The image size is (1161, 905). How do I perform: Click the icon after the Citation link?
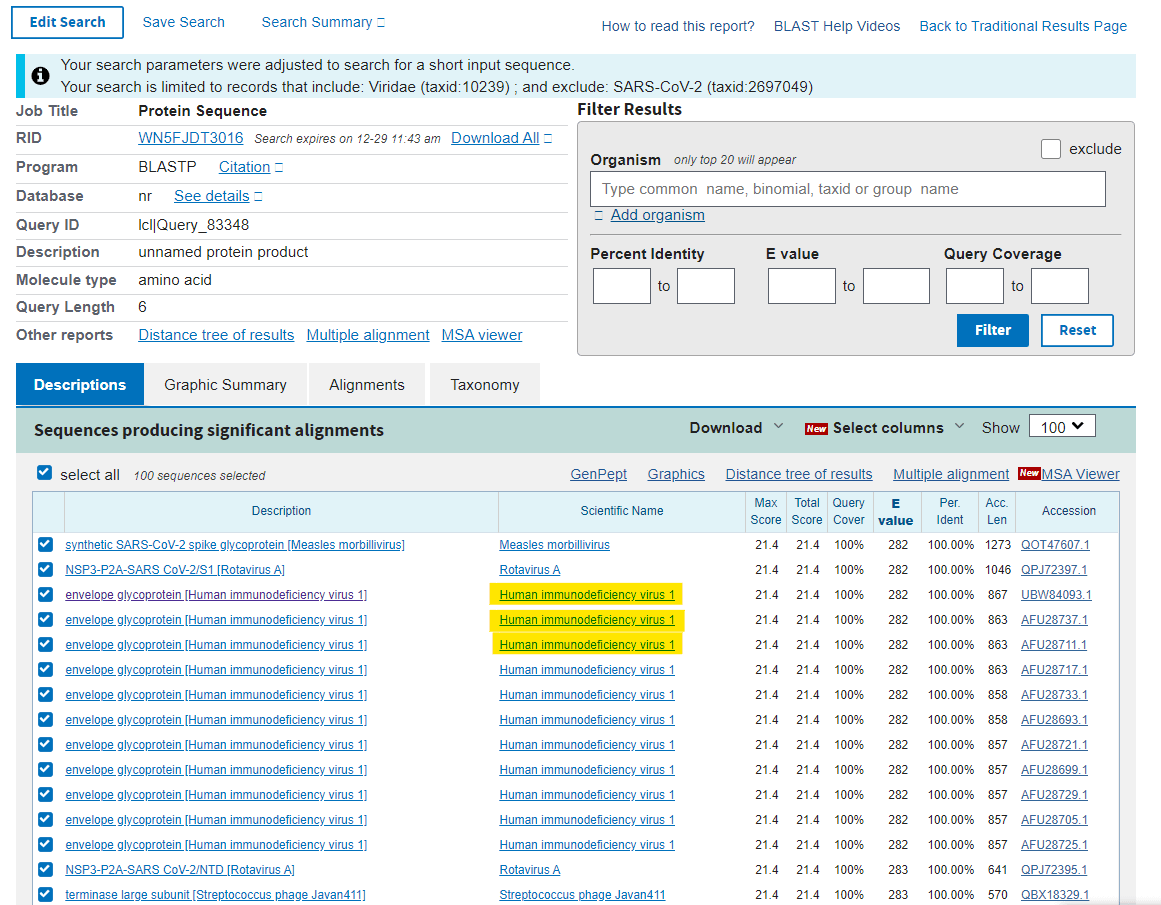pos(278,167)
